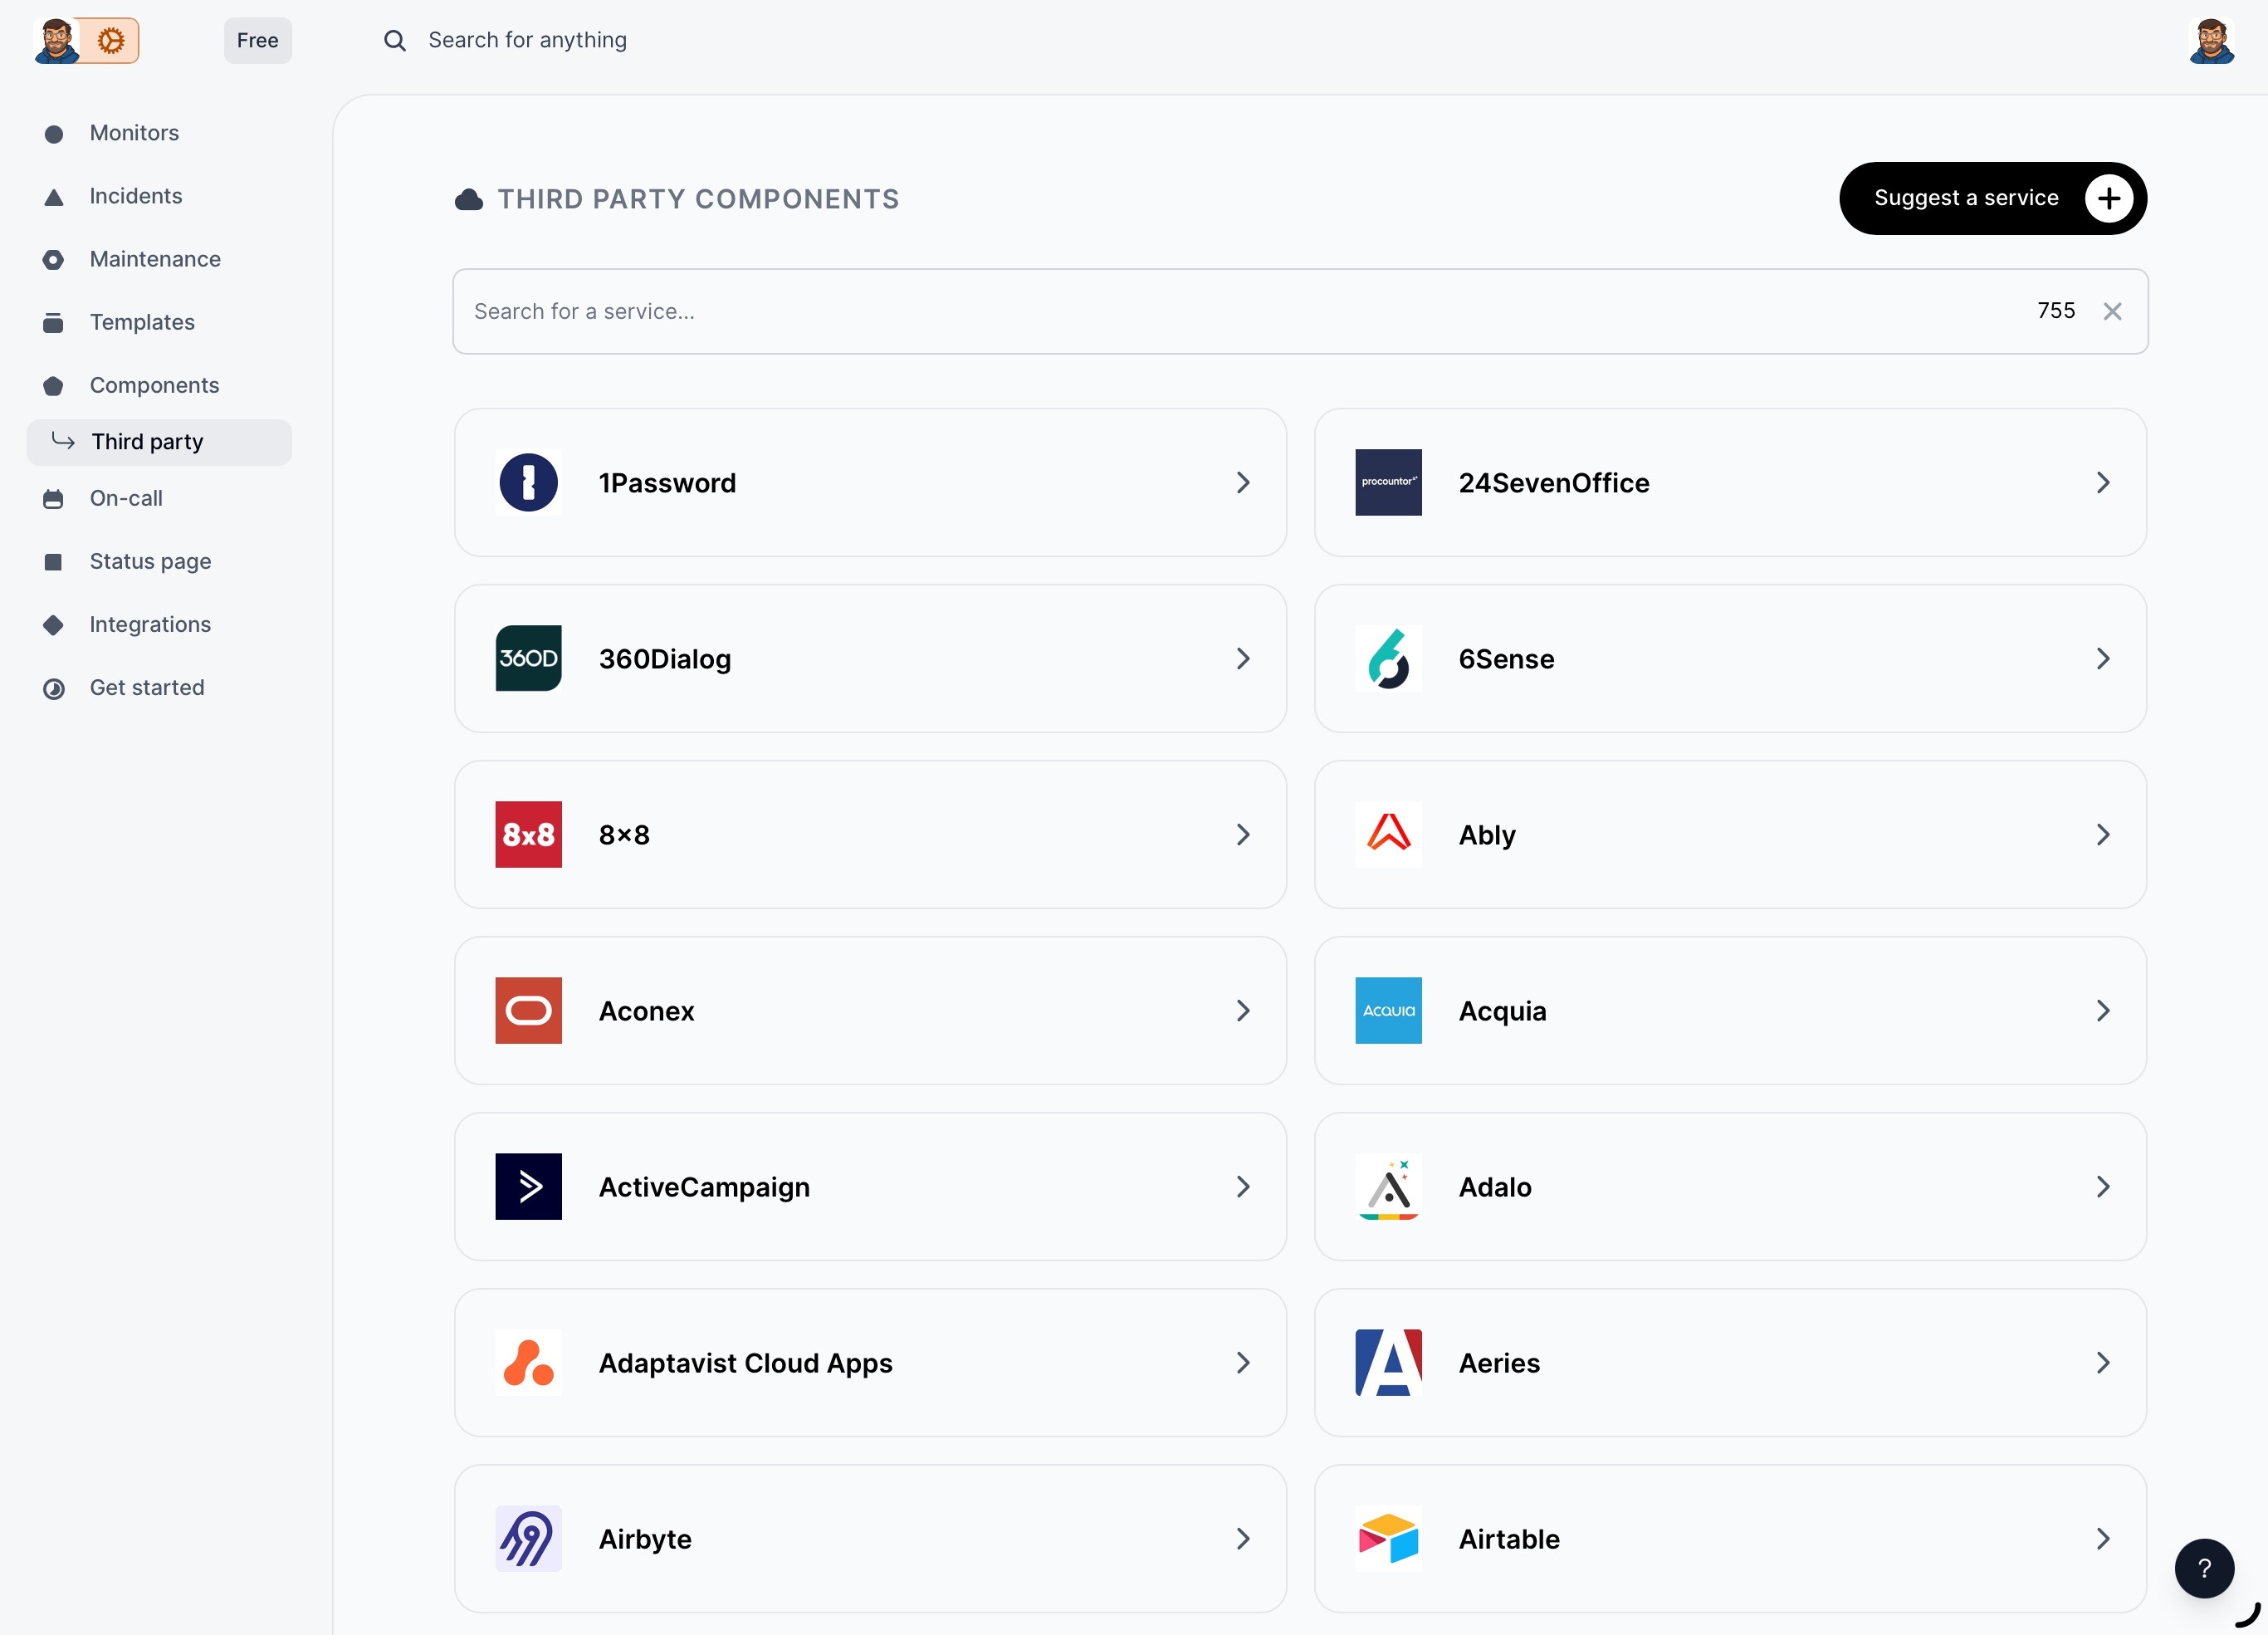Click the On-call calendar icon in sidebar

pyautogui.click(x=54, y=499)
